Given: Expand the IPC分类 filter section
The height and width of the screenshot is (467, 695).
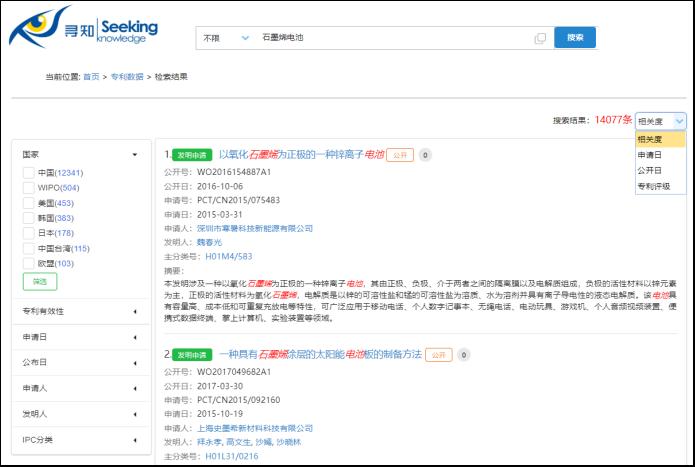Looking at the screenshot, I should [80, 440].
